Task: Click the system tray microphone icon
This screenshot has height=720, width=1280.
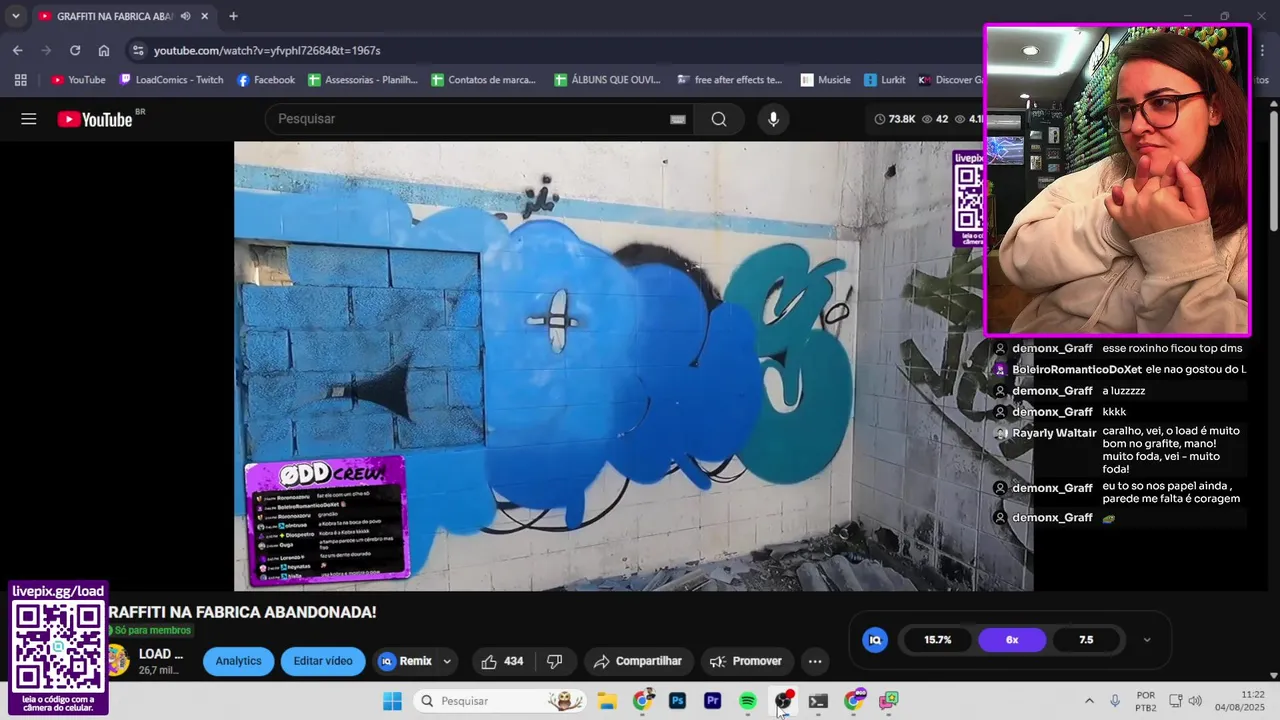Action: (x=1115, y=701)
